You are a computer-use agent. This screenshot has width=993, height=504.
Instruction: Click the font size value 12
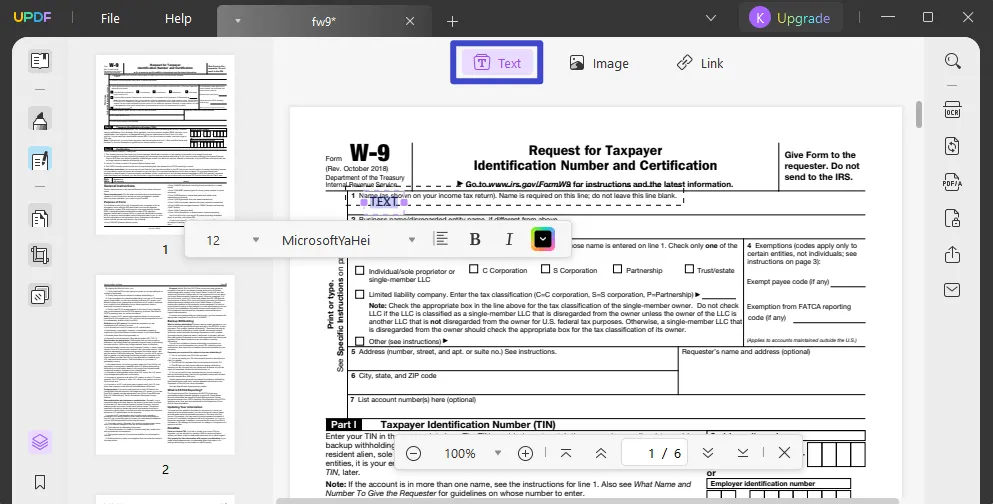click(213, 240)
